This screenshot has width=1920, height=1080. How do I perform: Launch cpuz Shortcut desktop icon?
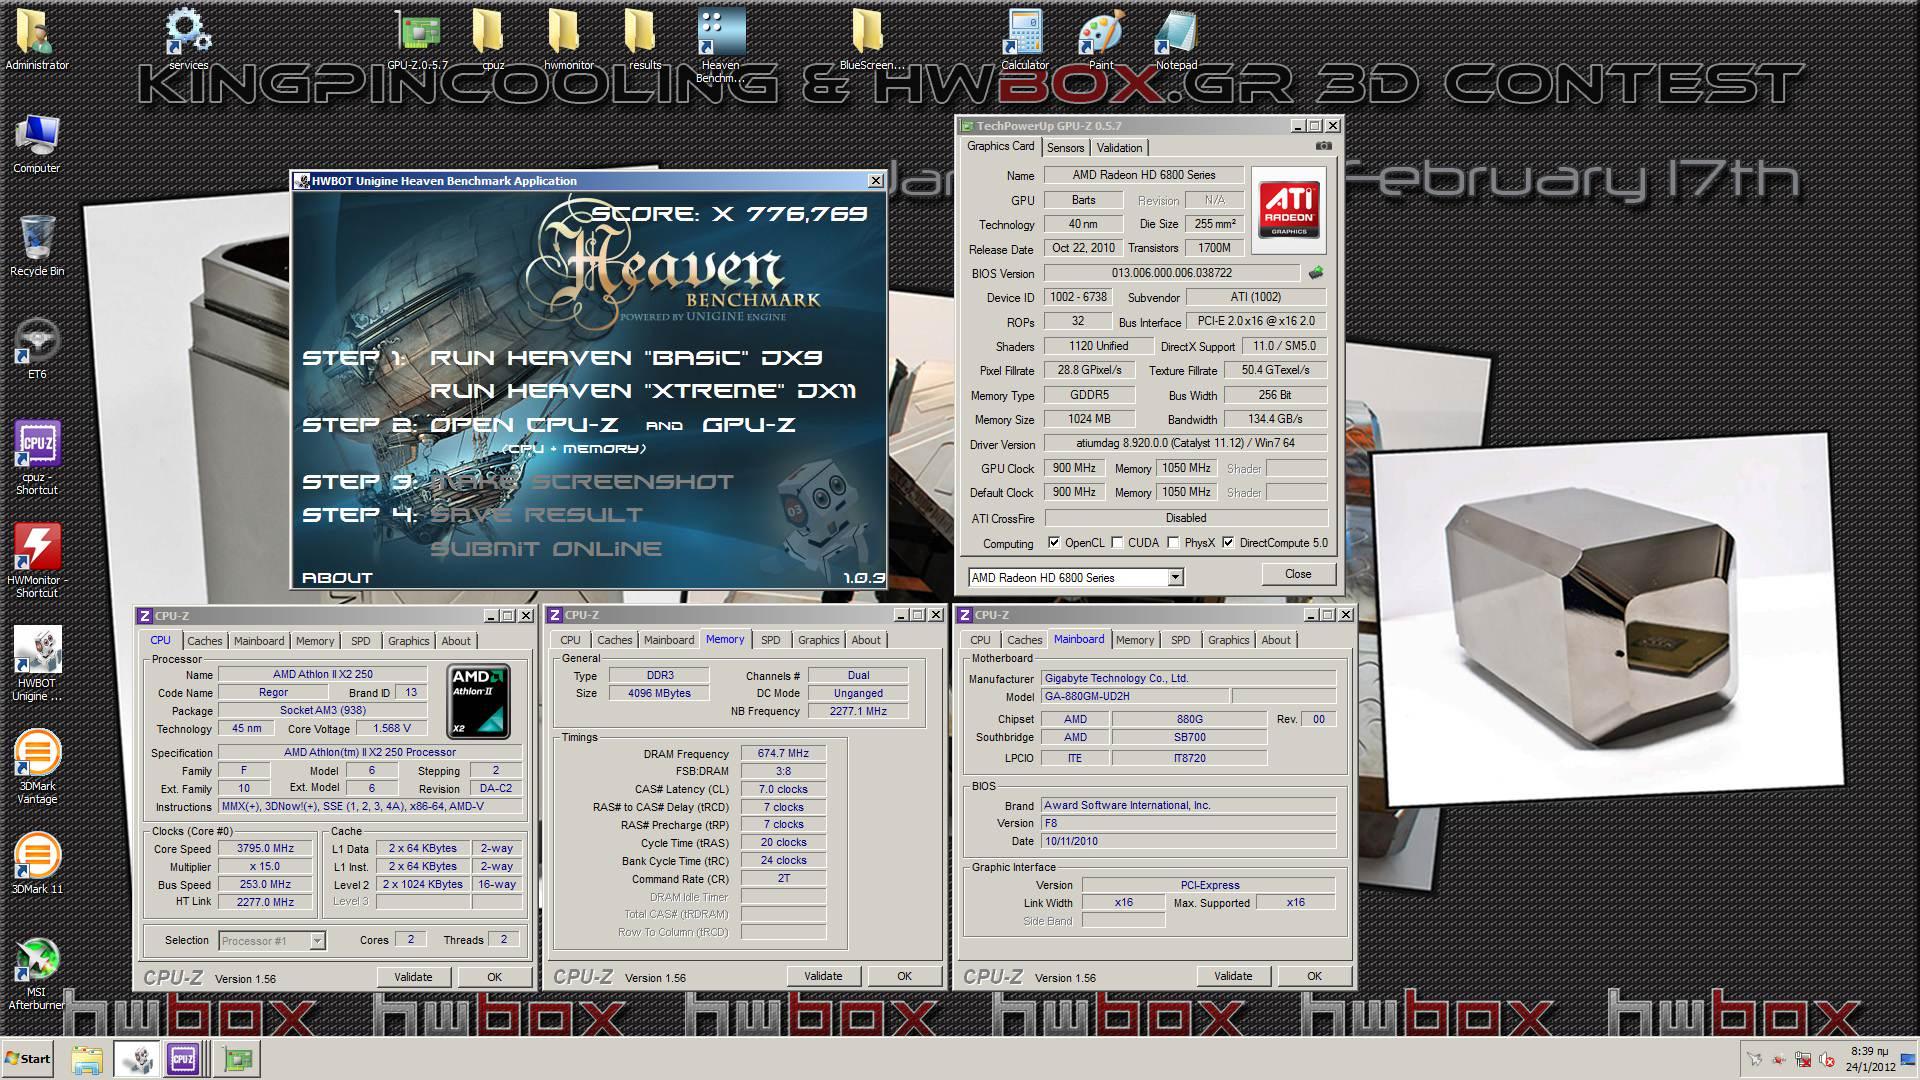(x=37, y=457)
